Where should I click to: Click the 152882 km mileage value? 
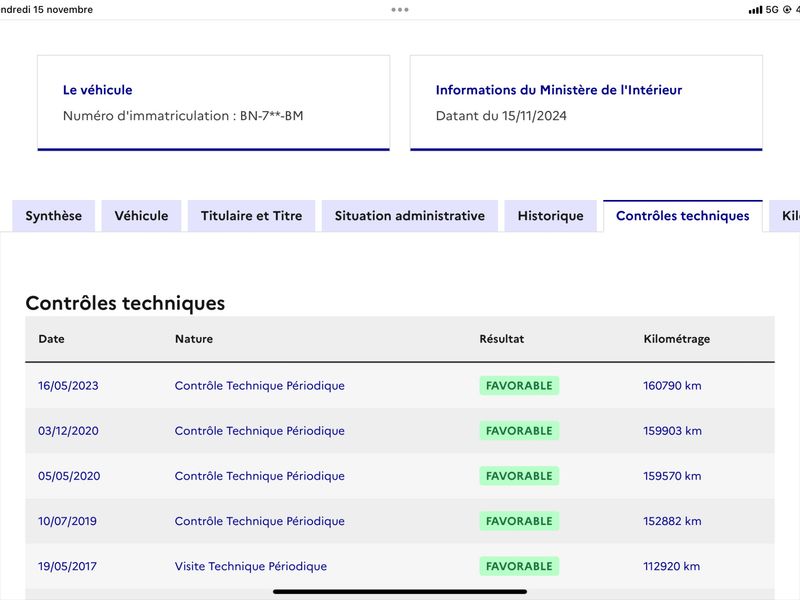[x=672, y=521]
